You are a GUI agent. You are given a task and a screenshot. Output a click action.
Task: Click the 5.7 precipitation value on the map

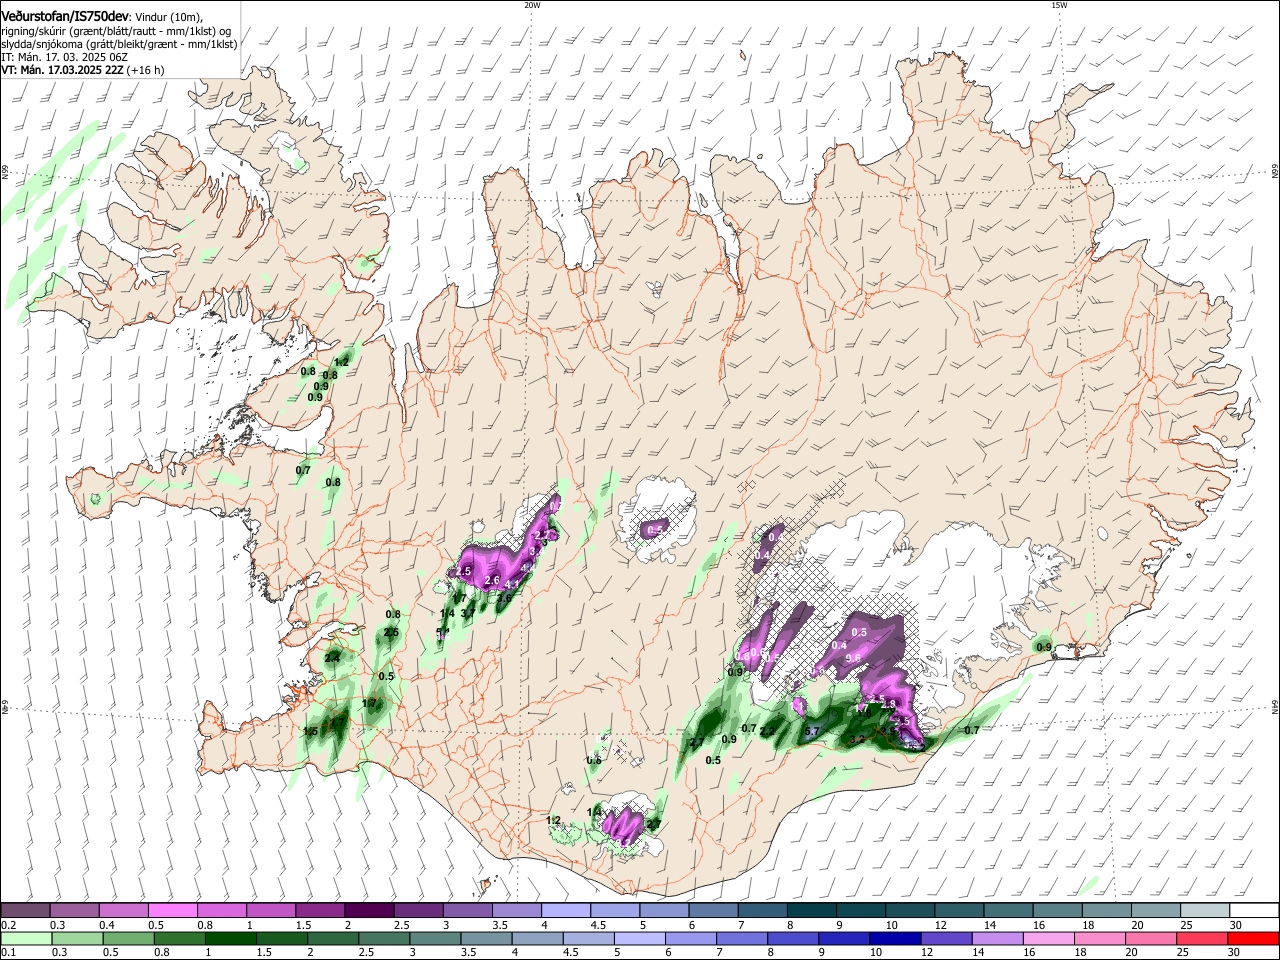(812, 731)
